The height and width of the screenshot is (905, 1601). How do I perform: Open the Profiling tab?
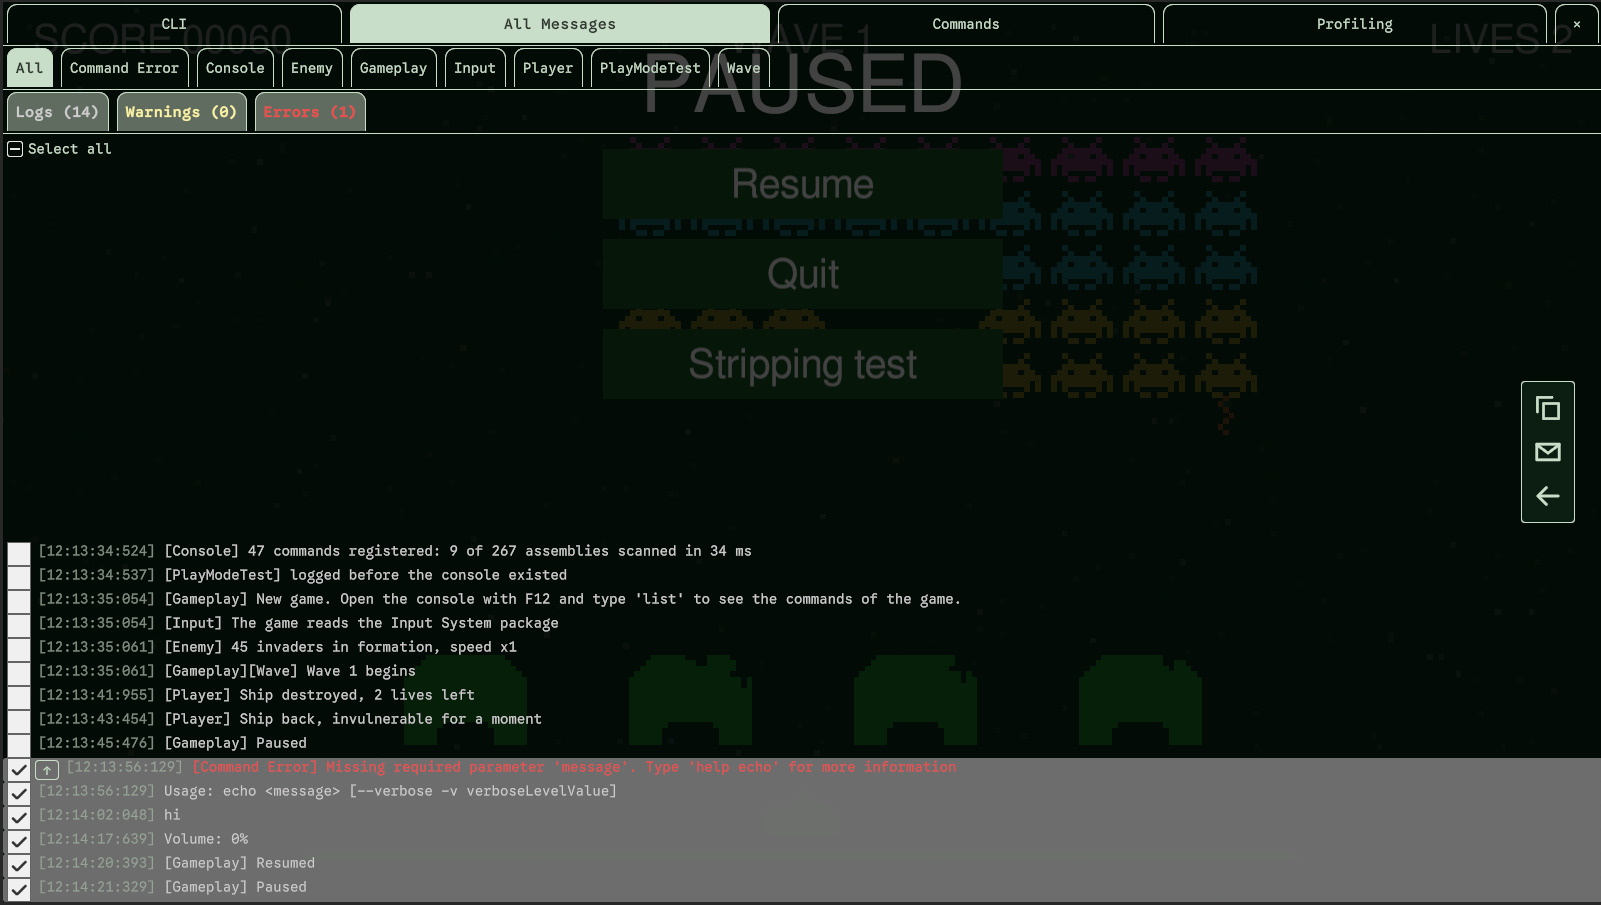click(1355, 24)
